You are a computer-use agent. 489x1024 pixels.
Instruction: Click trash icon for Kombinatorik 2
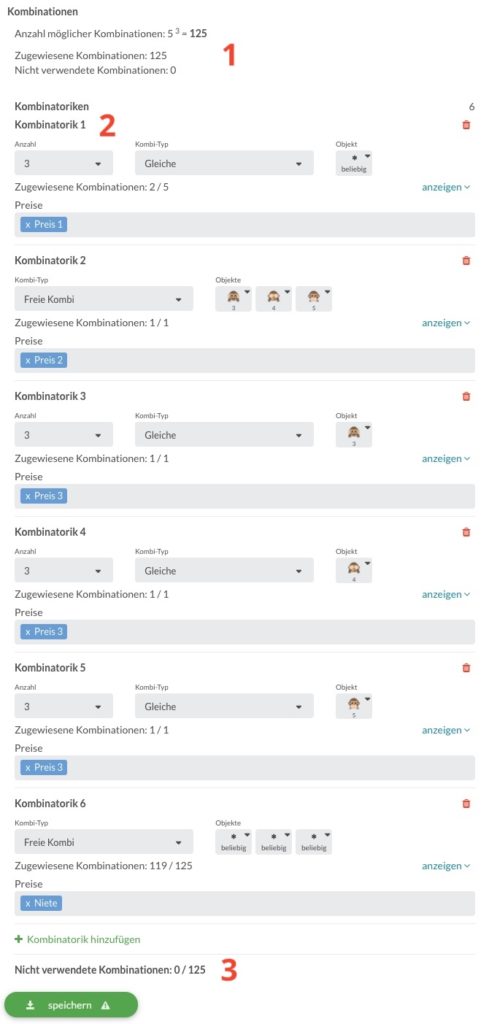click(x=465, y=261)
